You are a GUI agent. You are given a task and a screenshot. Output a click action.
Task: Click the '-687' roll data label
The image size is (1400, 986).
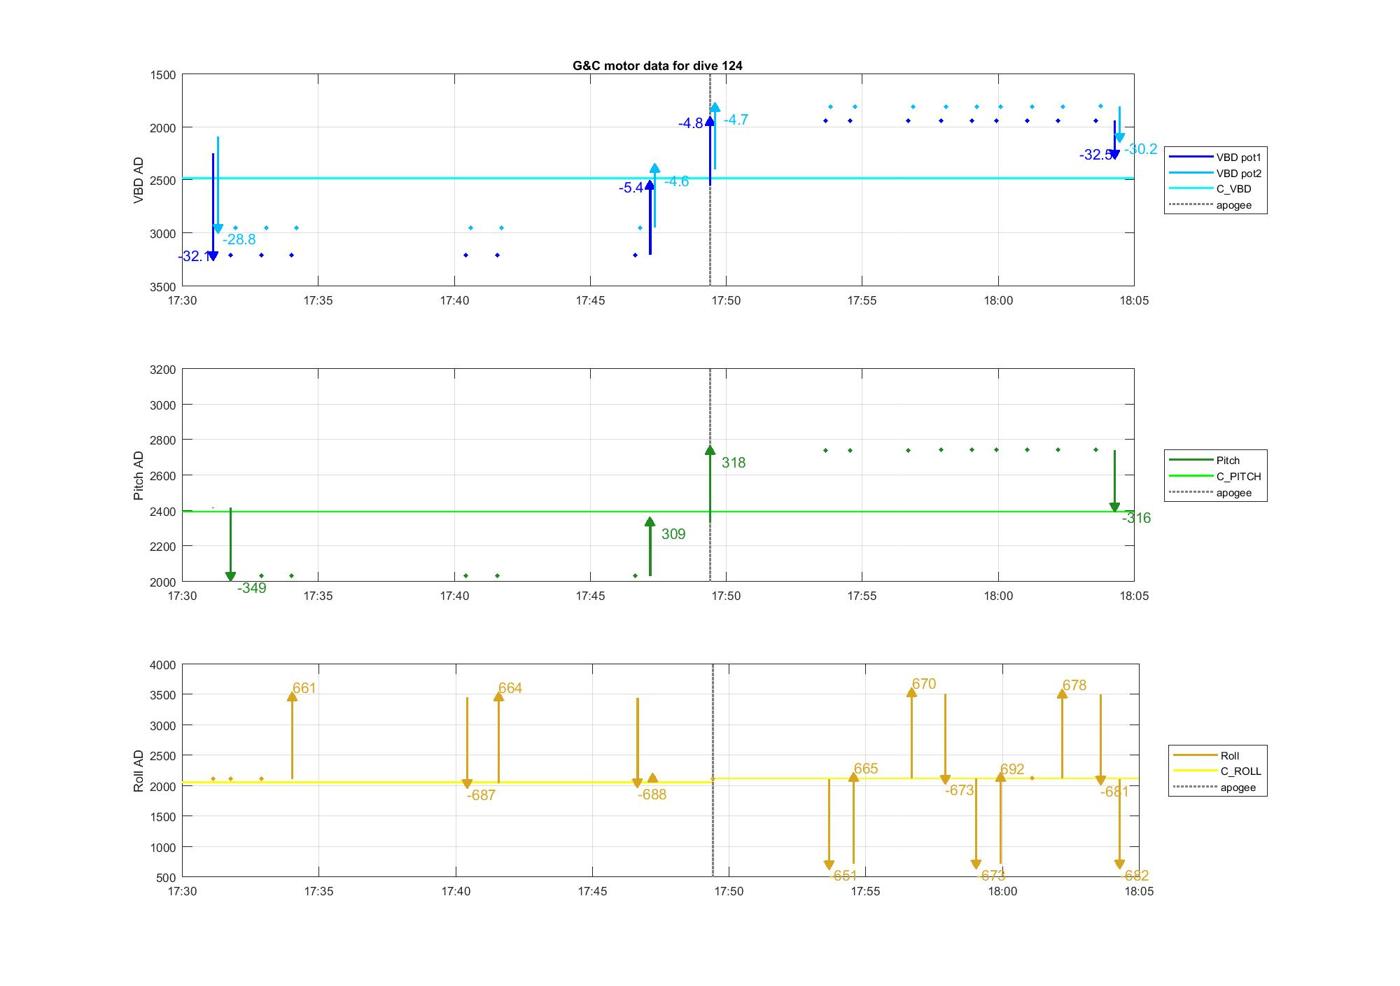tap(481, 795)
